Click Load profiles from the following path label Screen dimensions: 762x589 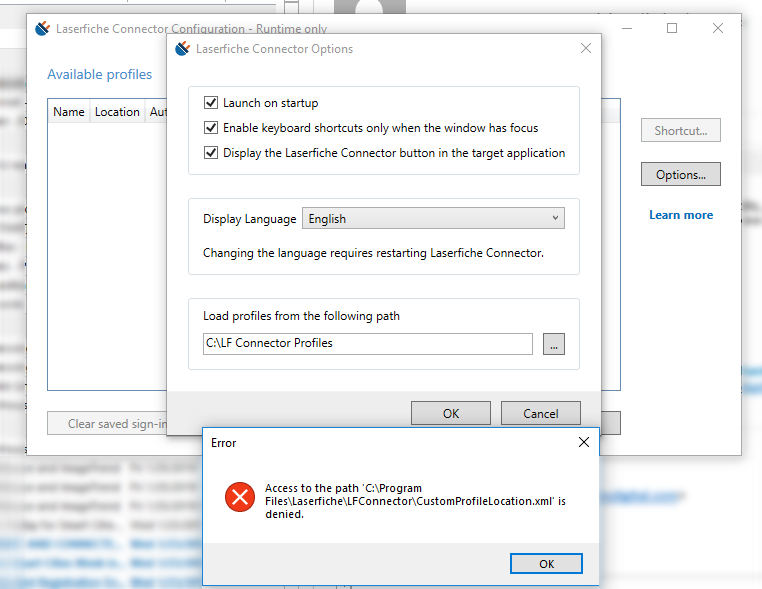(301, 316)
